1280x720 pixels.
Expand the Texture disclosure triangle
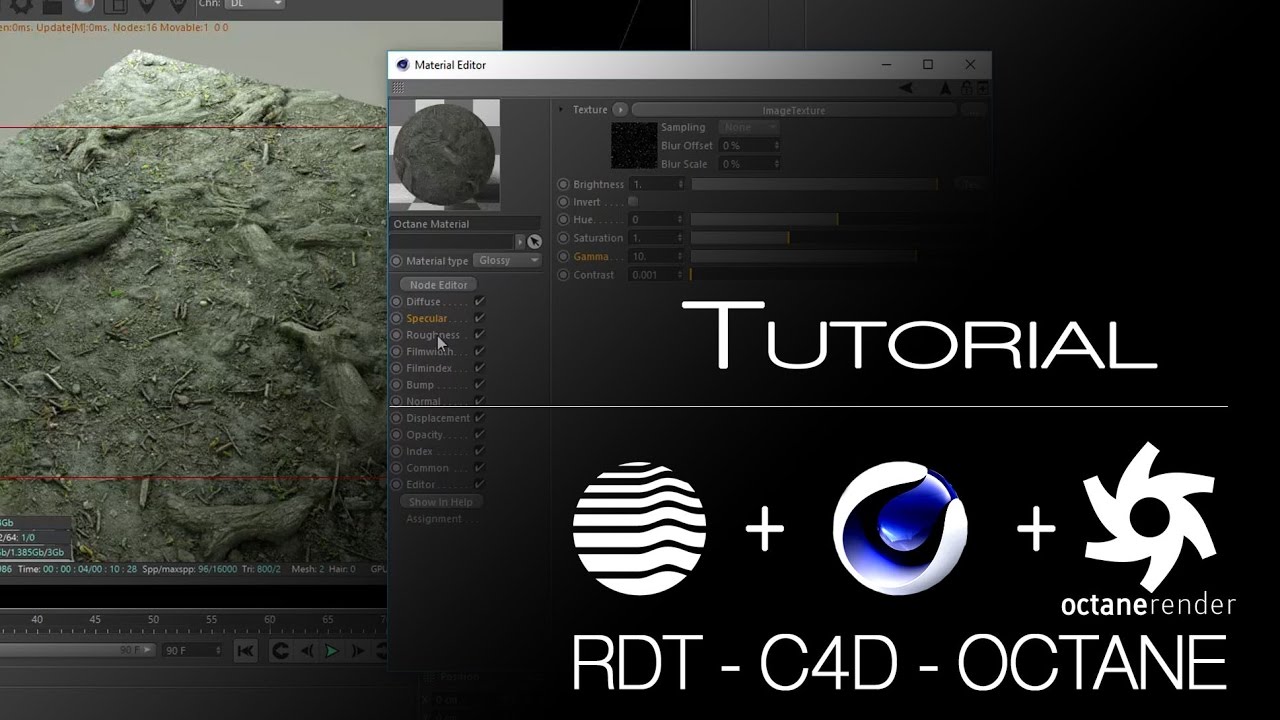[562, 110]
